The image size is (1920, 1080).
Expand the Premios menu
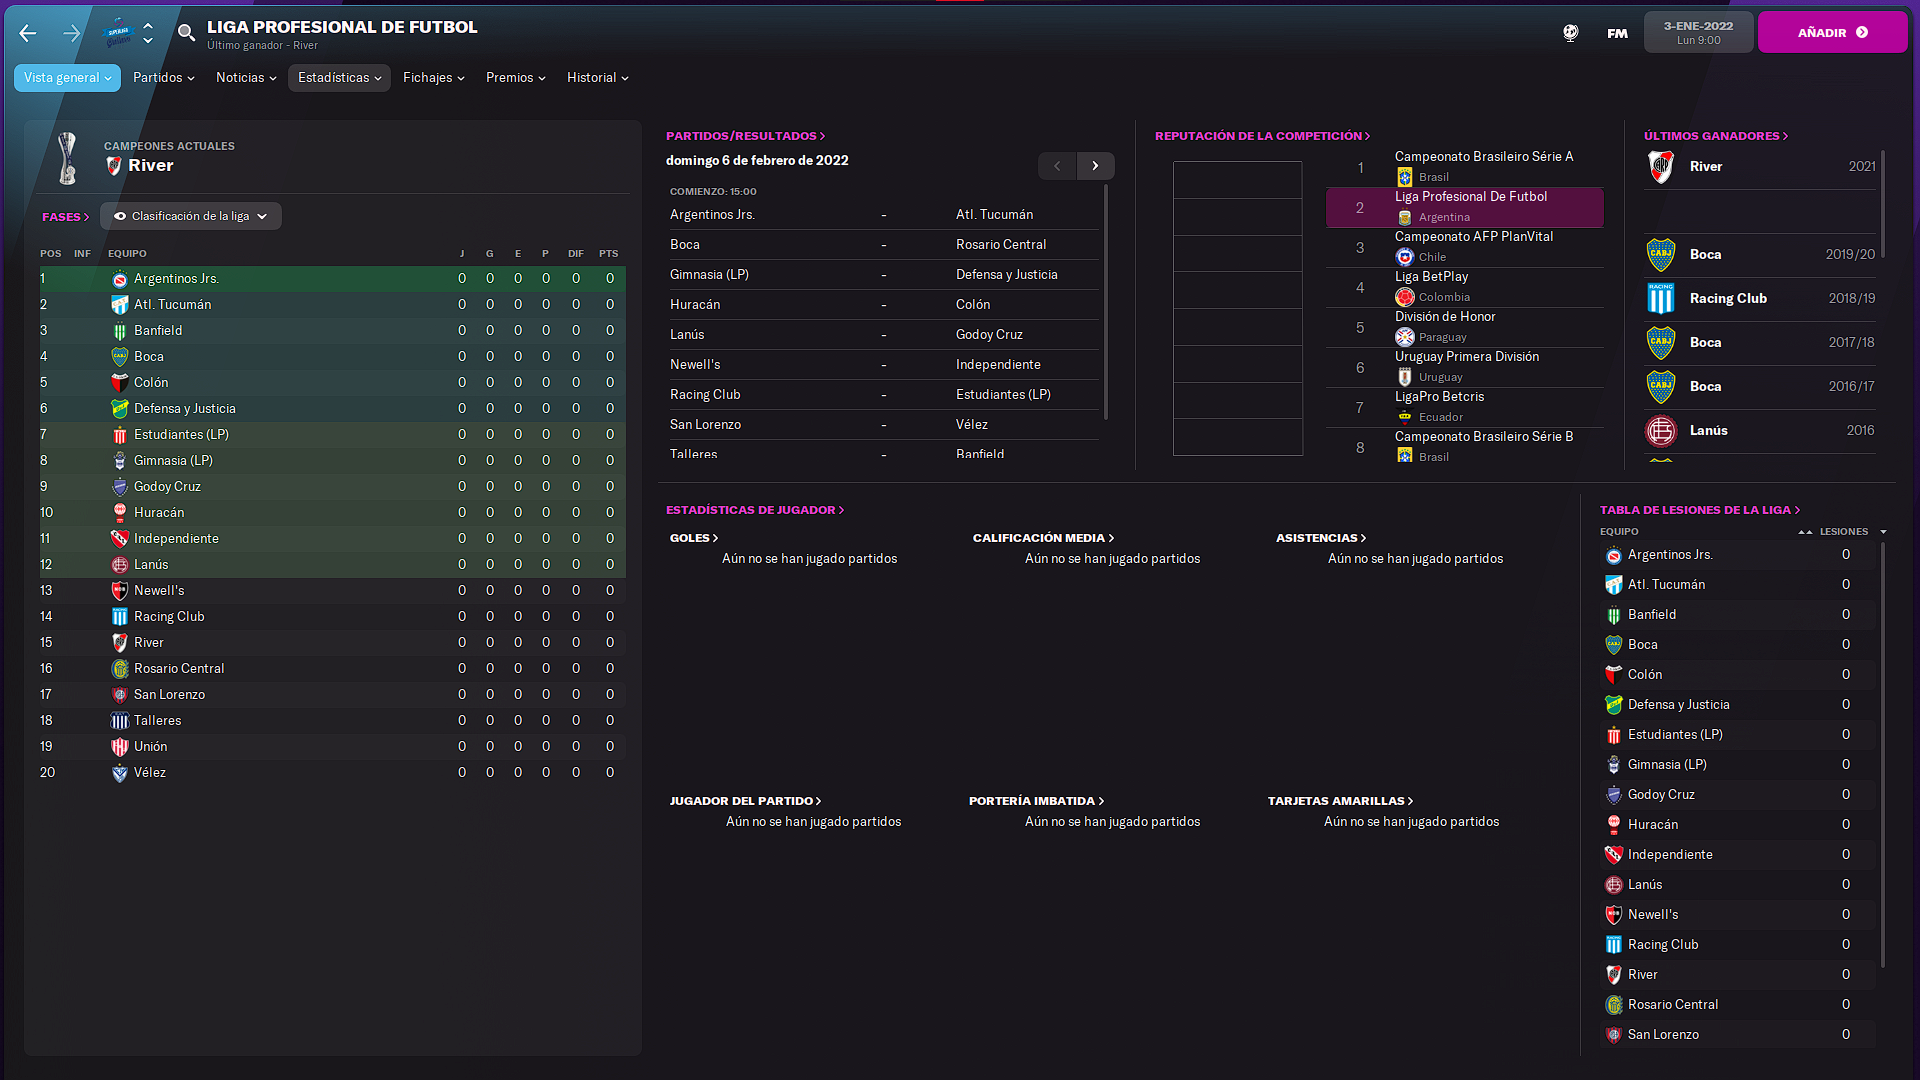(x=515, y=78)
